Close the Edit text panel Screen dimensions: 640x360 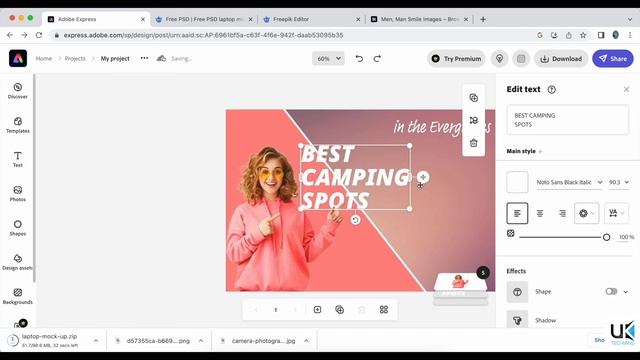click(626, 89)
